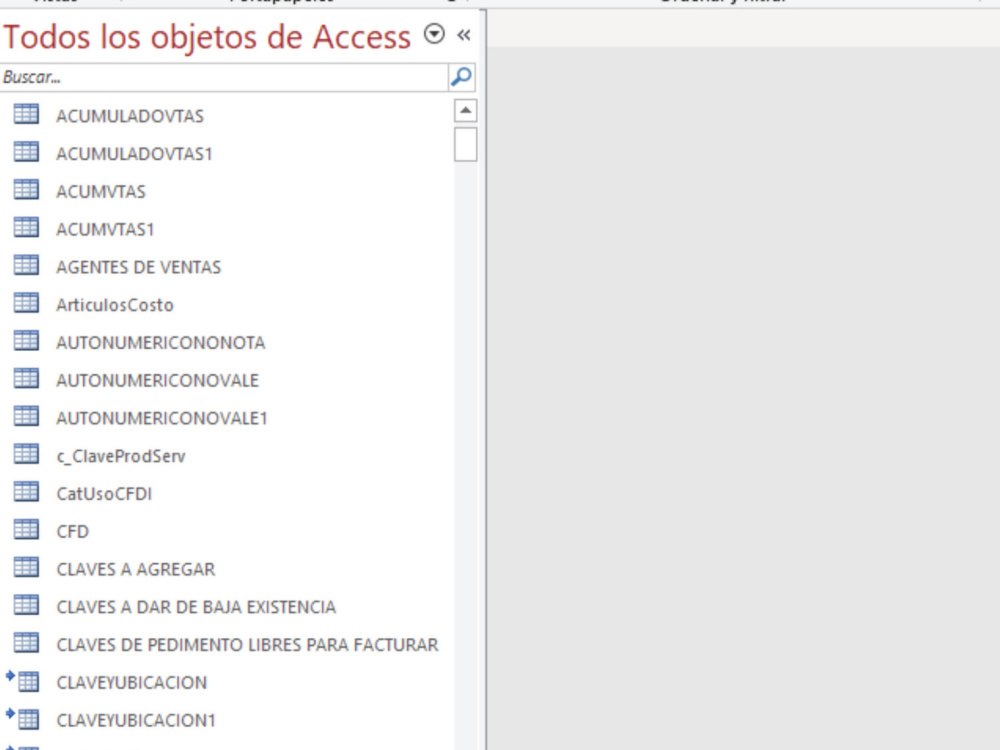This screenshot has width=1000, height=750.
Task: Select the CFD table name
Action: tap(72, 531)
